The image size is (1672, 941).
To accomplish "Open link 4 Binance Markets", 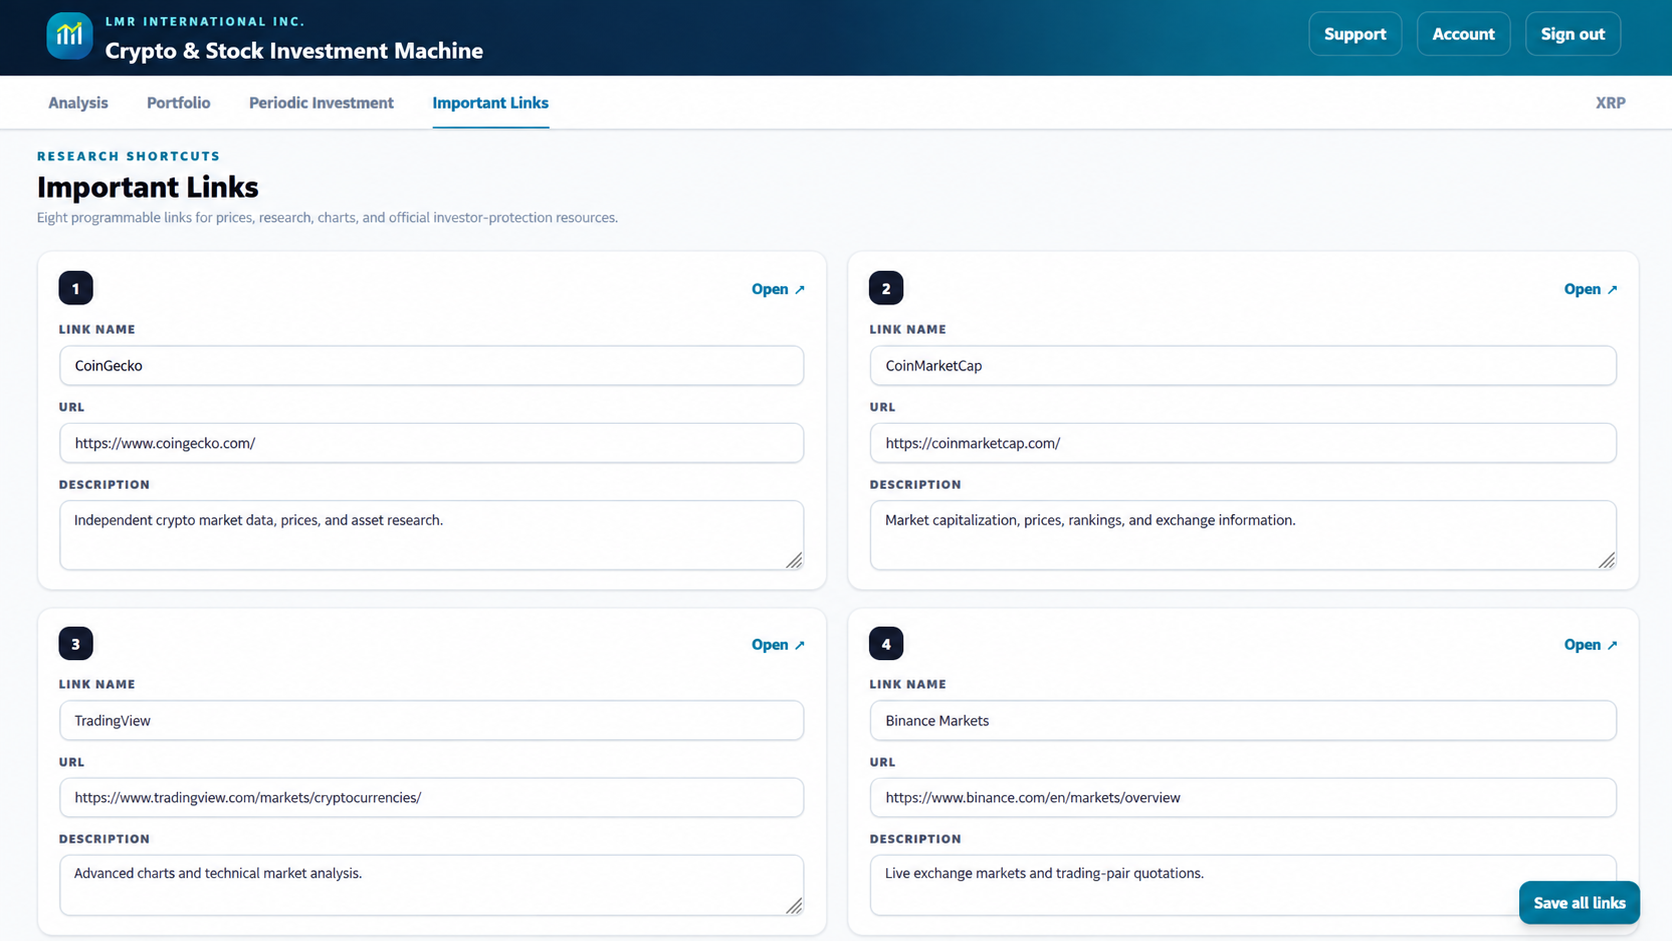I will pos(1590,645).
